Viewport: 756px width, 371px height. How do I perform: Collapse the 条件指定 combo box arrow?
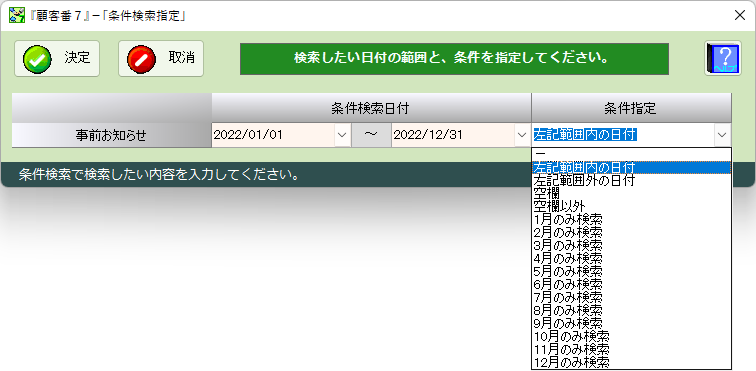click(722, 135)
